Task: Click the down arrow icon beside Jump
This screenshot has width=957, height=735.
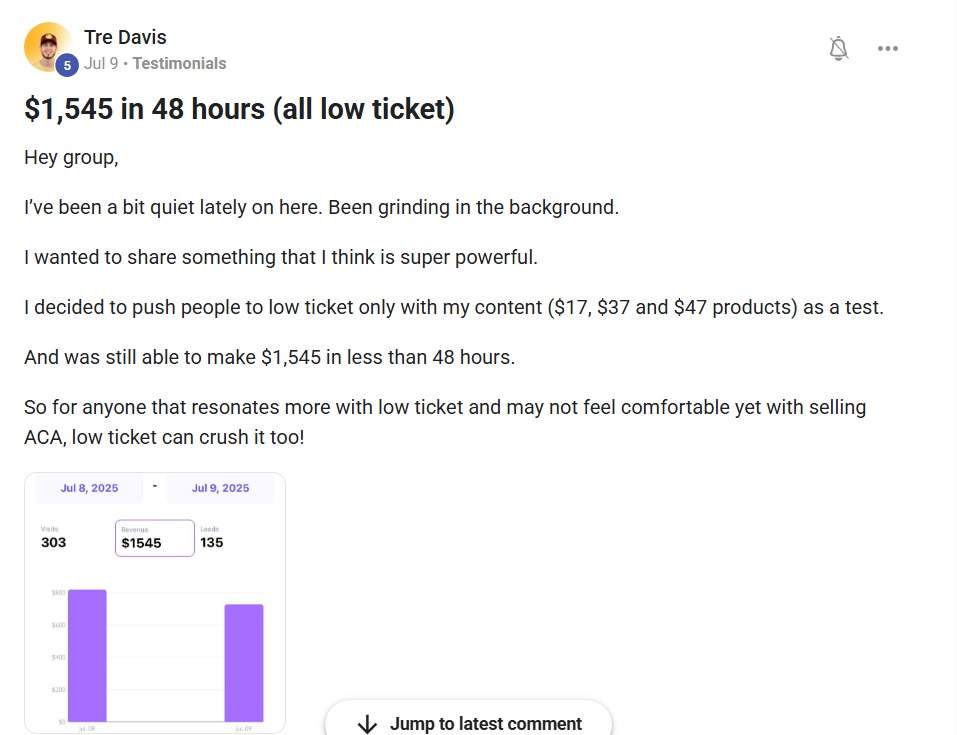Action: coord(367,724)
